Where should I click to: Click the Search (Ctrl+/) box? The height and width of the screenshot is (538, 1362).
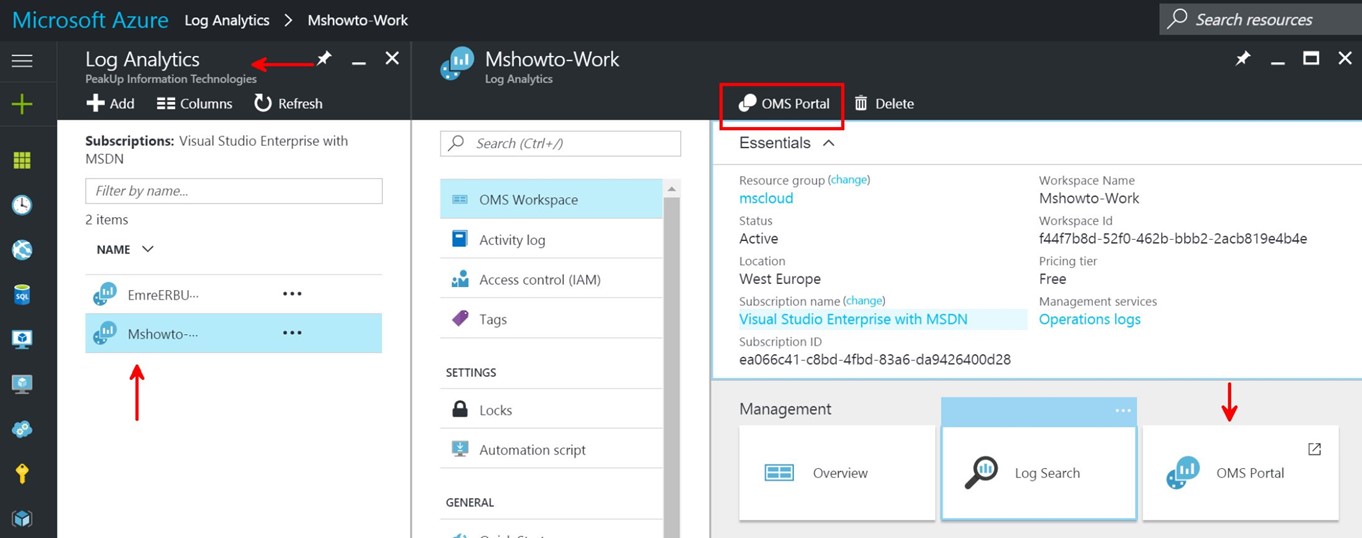tap(560, 143)
